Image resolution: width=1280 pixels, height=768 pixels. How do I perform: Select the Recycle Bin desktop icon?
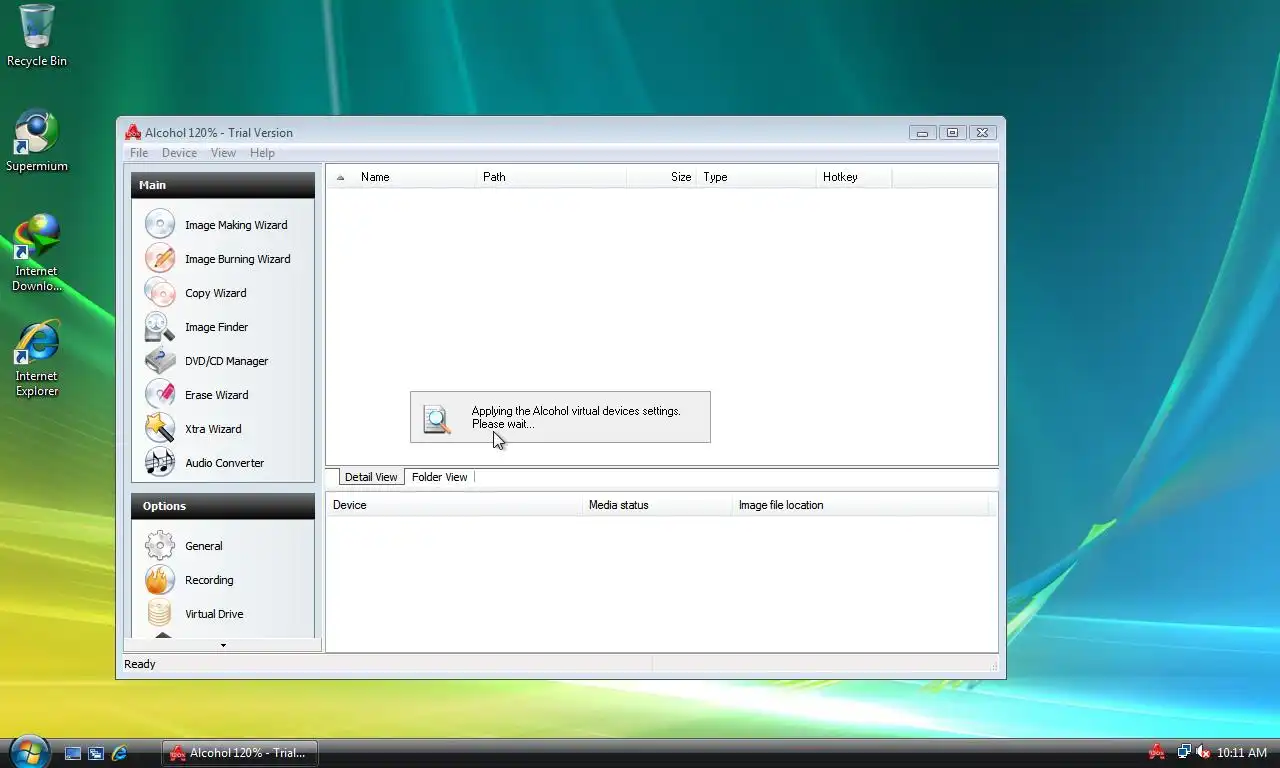coord(37,36)
